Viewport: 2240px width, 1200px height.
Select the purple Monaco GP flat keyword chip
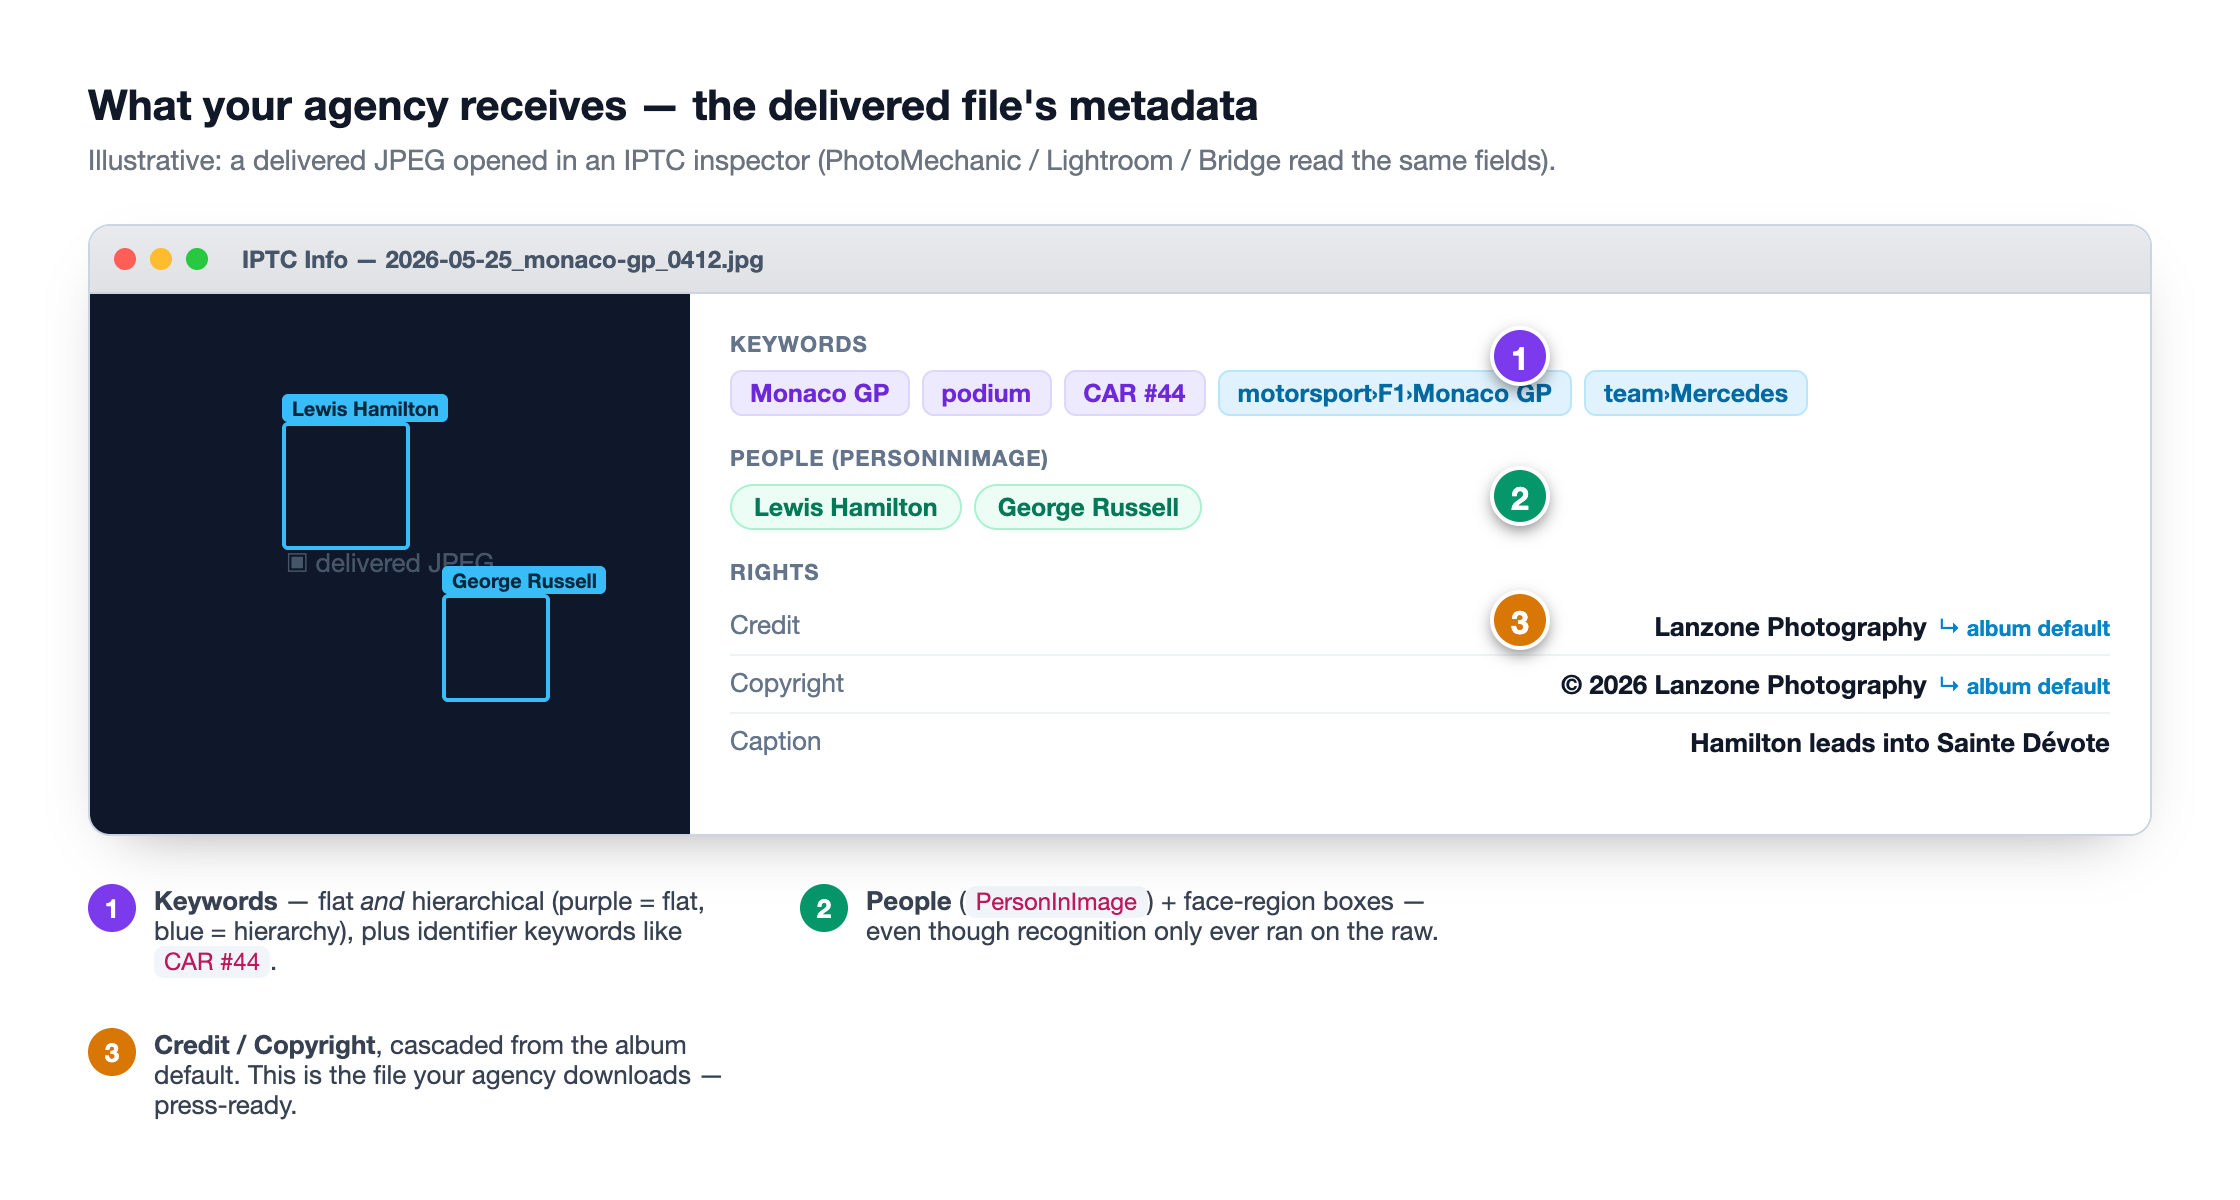[820, 393]
